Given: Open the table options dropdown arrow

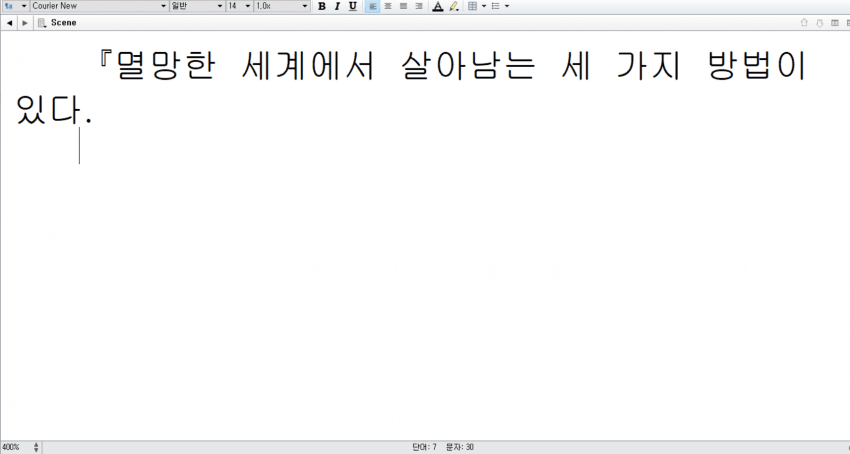Looking at the screenshot, I should pyautogui.click(x=484, y=7).
